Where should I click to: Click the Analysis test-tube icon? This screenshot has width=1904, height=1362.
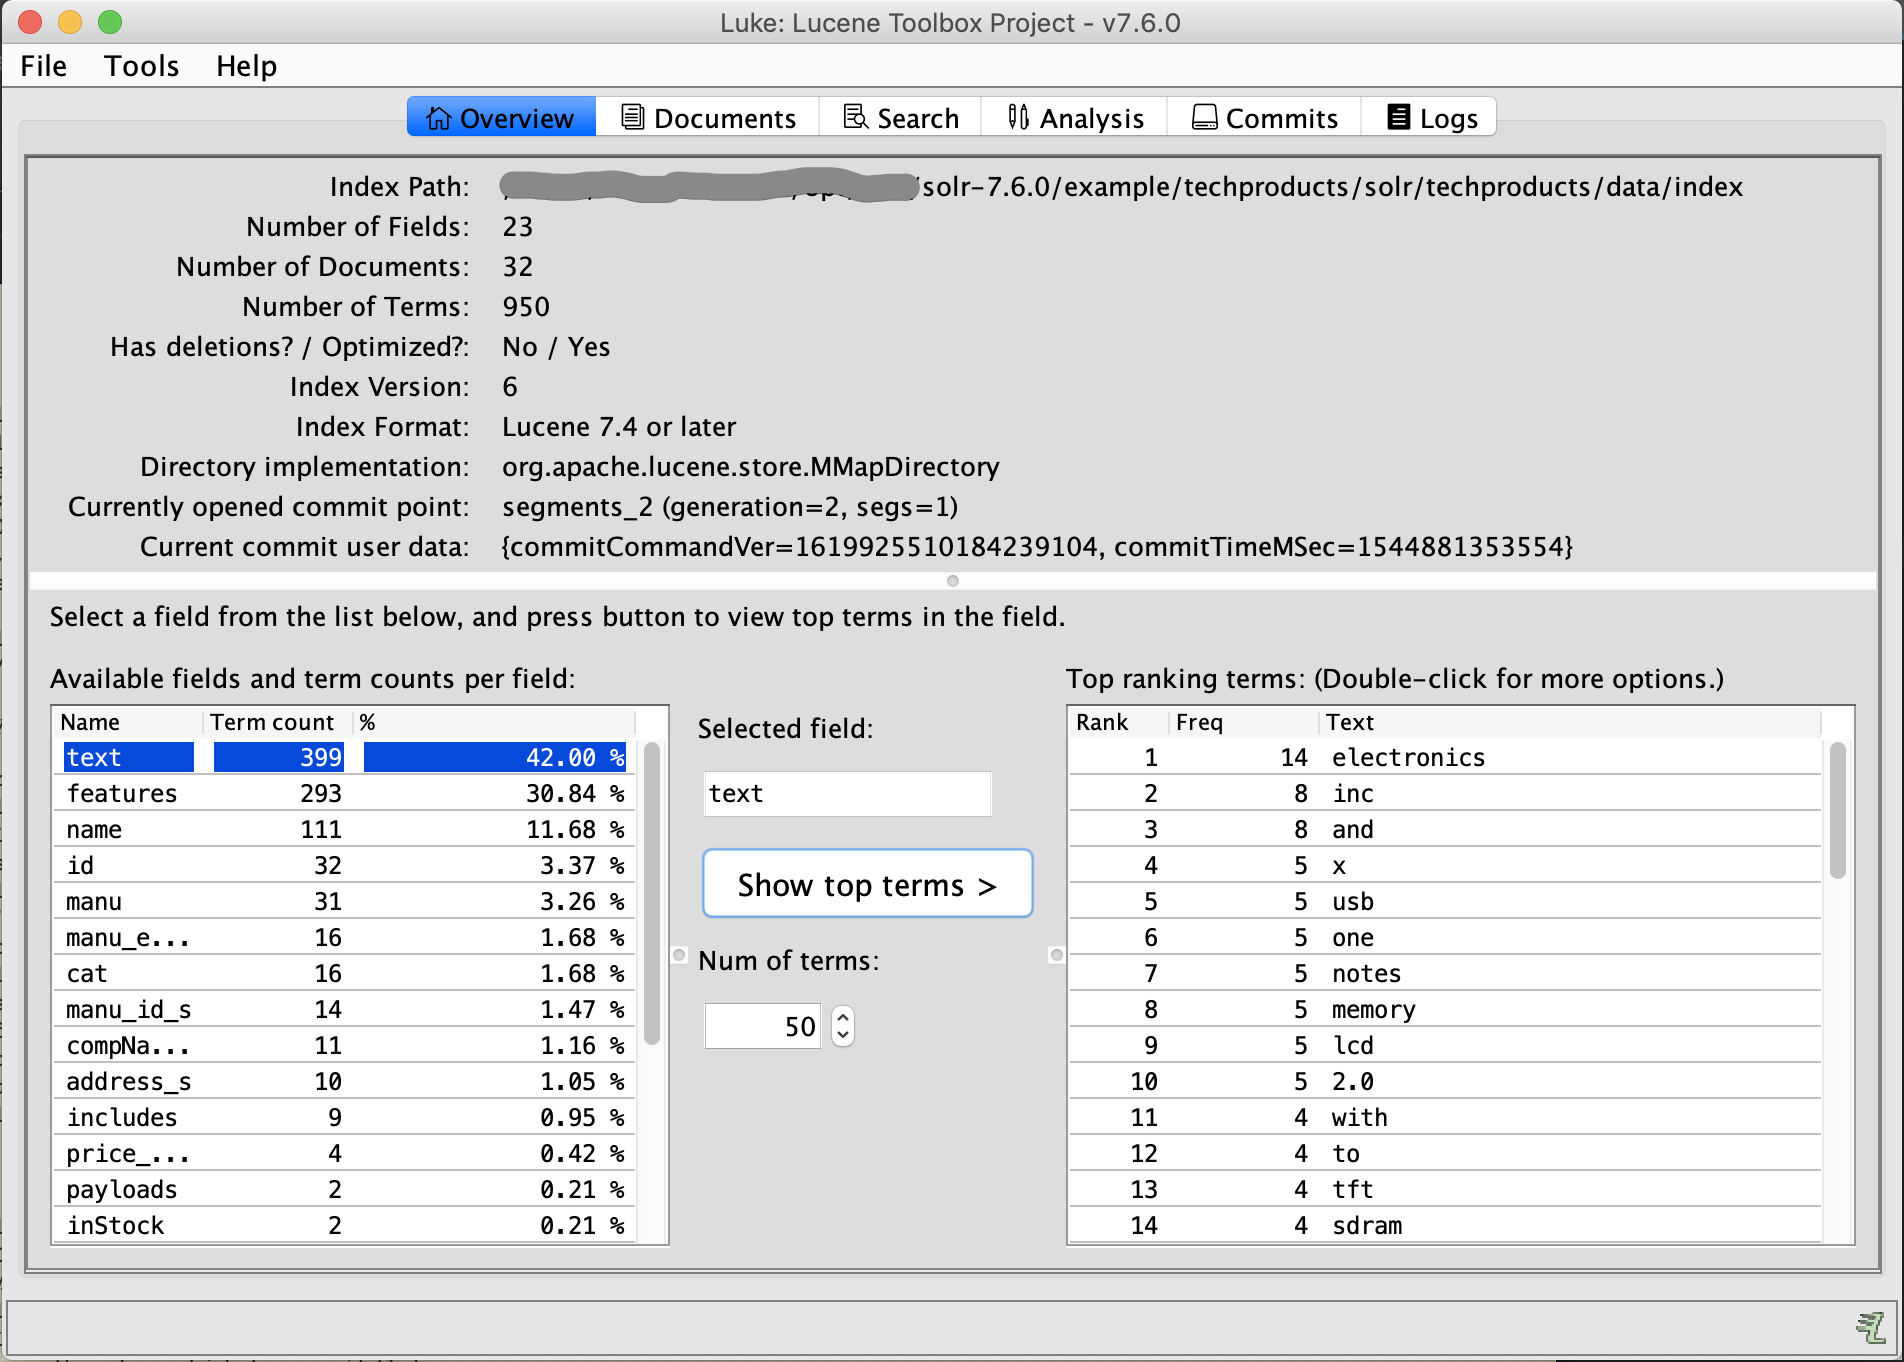click(x=1018, y=117)
